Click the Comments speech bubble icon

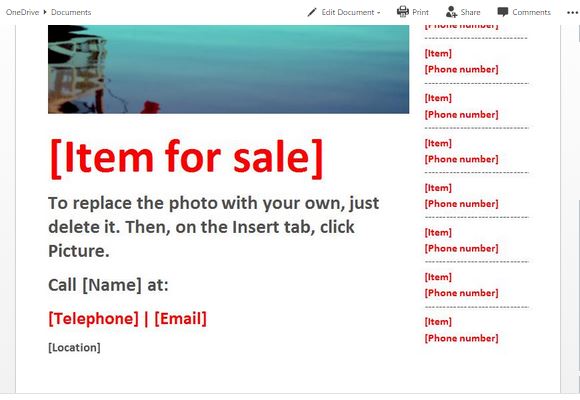[x=503, y=12]
